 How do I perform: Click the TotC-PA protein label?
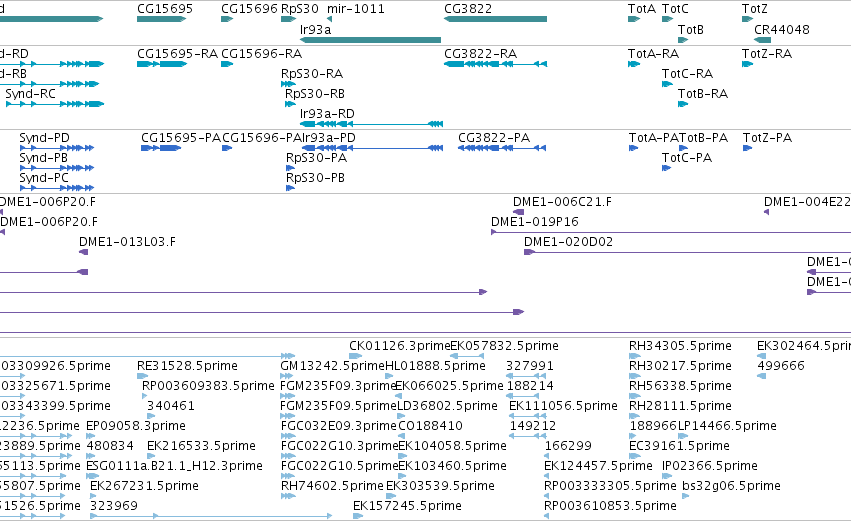(x=687, y=158)
